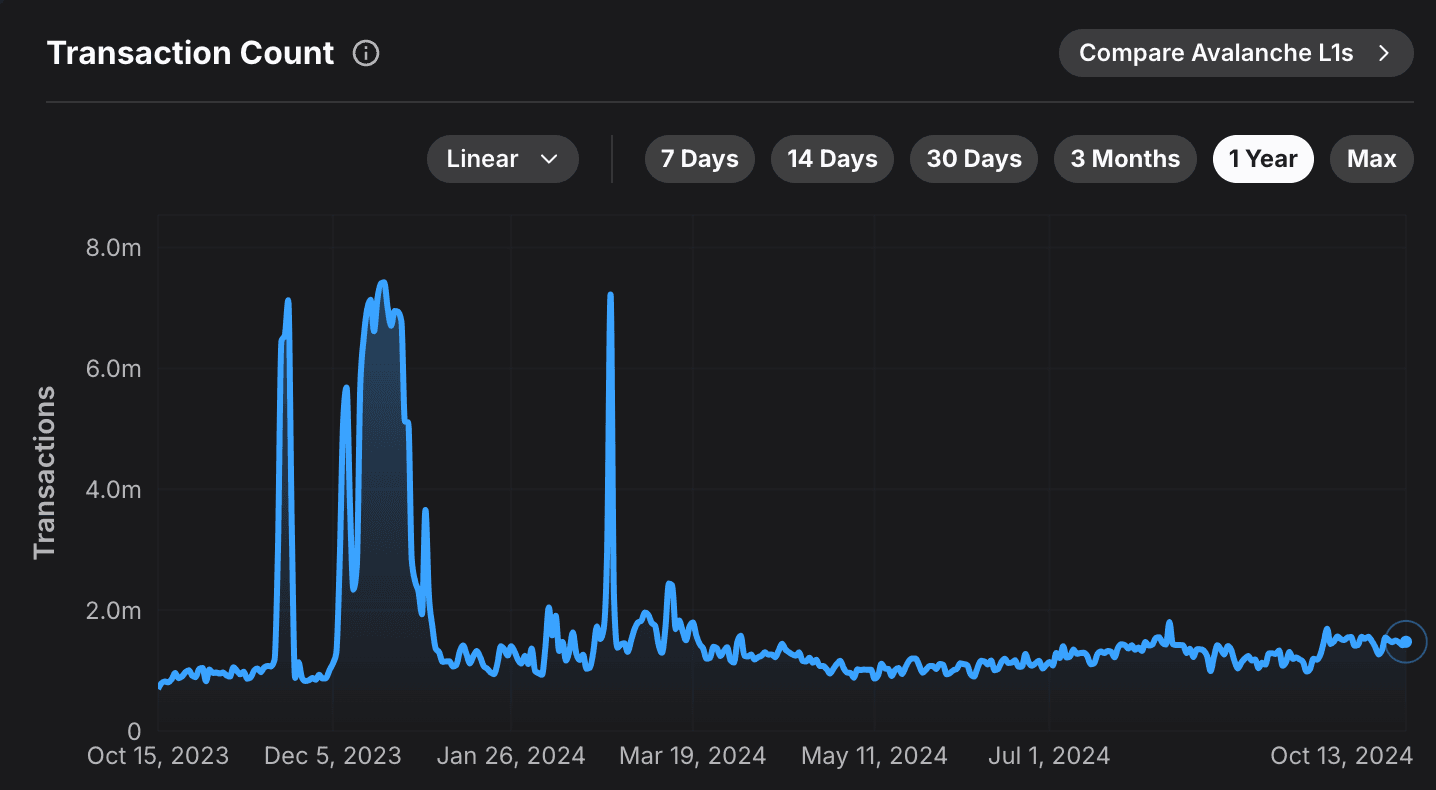This screenshot has height=790, width=1436.
Task: Click the 8.0m y-axis label
Action: click(113, 248)
